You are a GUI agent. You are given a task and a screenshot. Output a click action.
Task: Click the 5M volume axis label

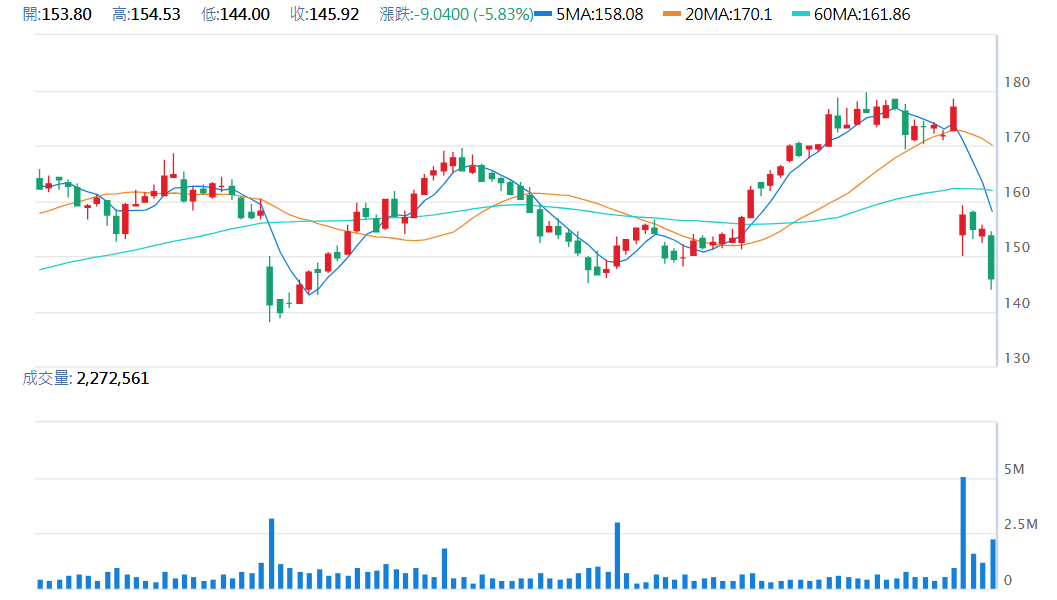tap(1014, 469)
